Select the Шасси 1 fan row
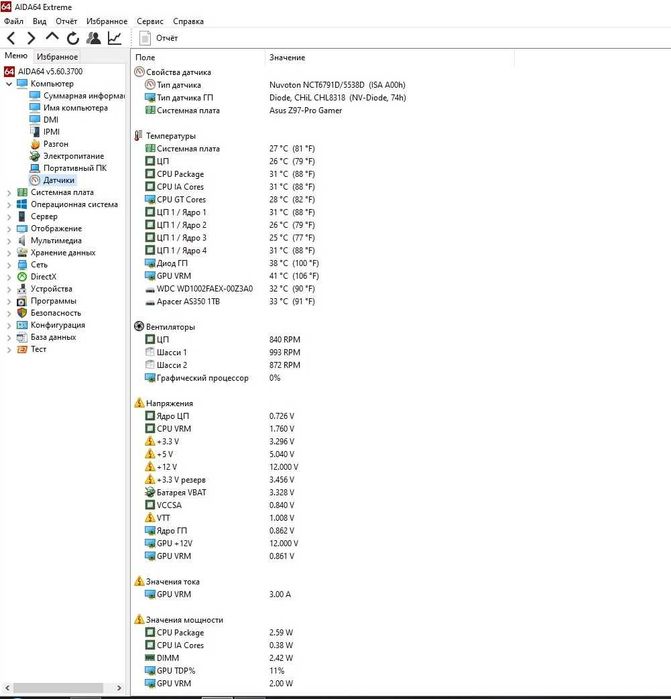Screen dimensions: 671x699 click(223, 352)
